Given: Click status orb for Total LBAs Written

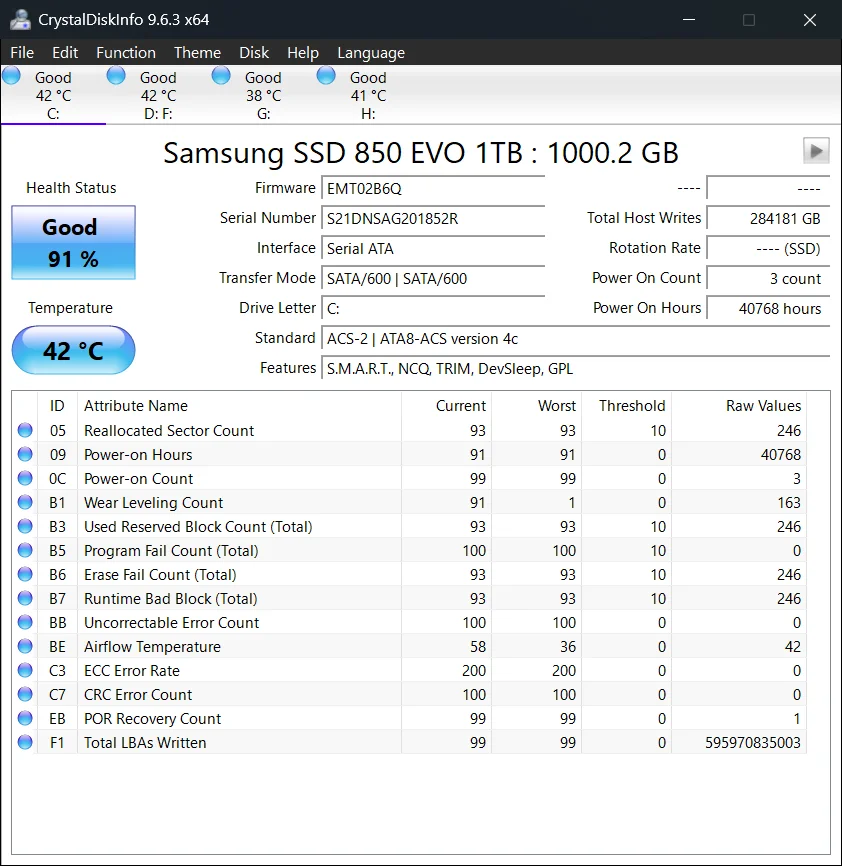Looking at the screenshot, I should (x=25, y=742).
